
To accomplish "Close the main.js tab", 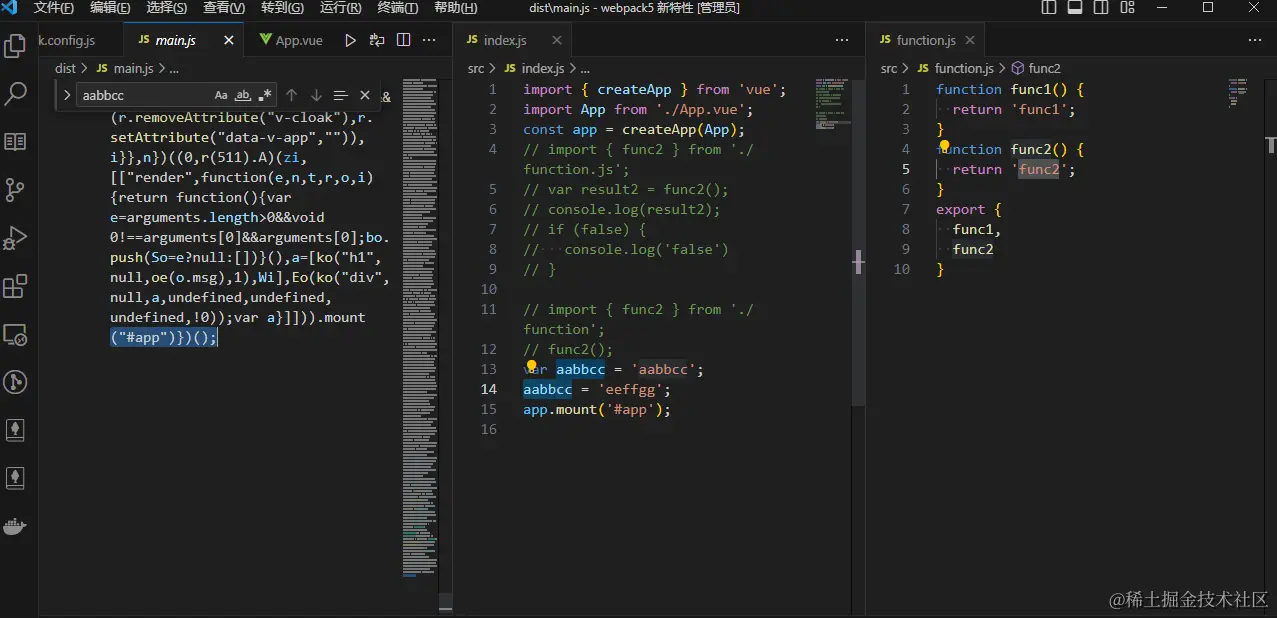I will click(x=228, y=41).
